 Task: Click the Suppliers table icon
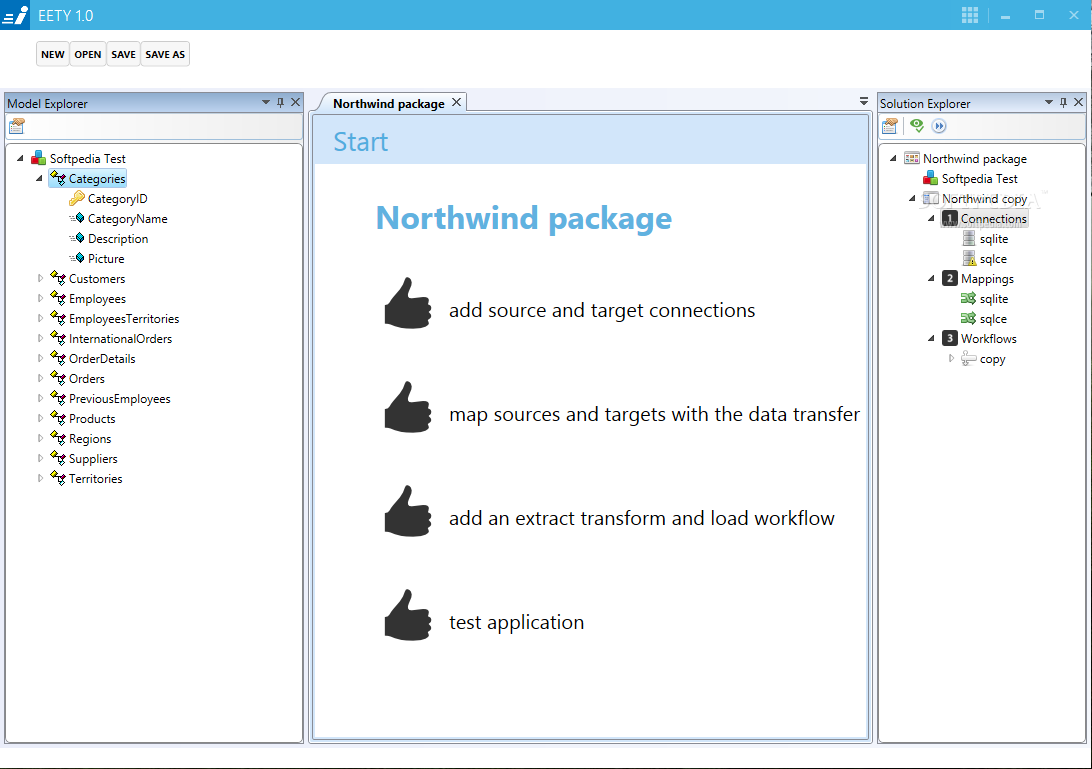pos(58,458)
